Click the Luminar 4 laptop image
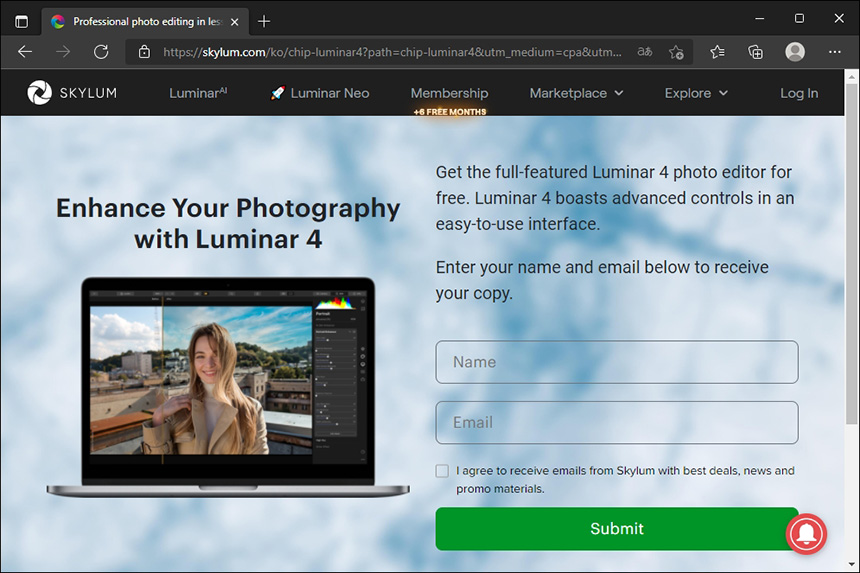The image size is (860, 573). 228,387
